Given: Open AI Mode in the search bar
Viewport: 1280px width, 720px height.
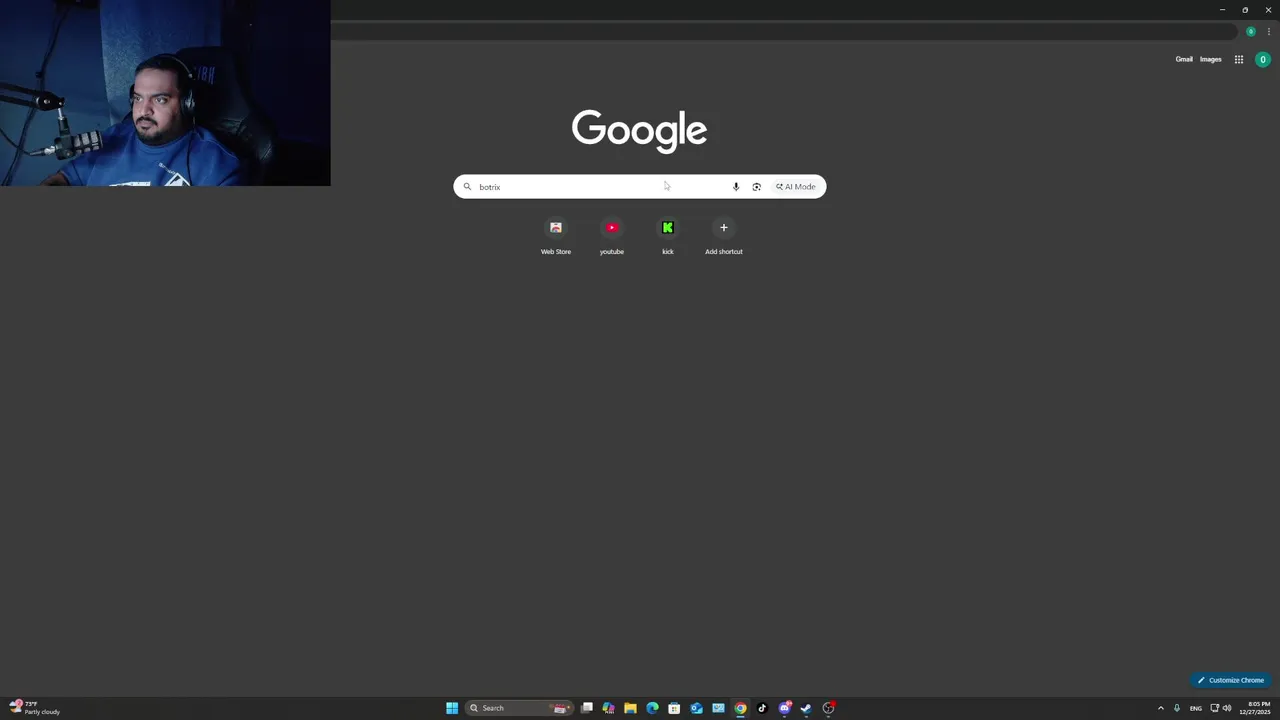Looking at the screenshot, I should pyautogui.click(x=796, y=187).
